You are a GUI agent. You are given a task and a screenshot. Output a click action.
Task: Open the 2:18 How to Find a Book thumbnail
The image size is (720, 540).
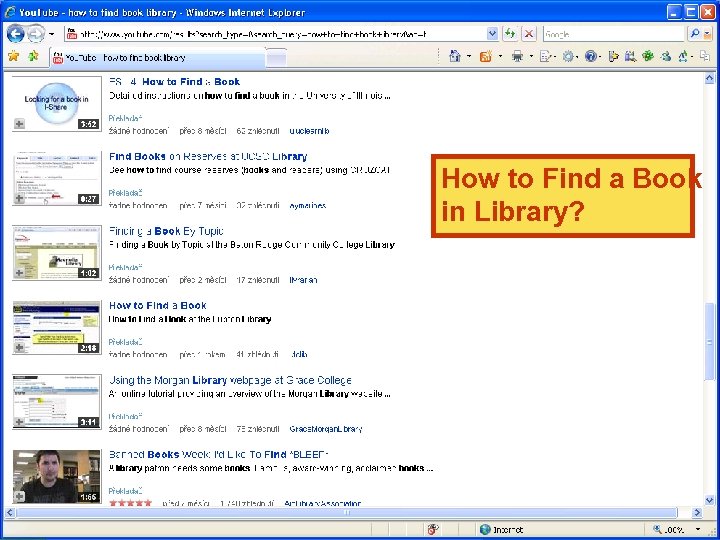click(56, 327)
